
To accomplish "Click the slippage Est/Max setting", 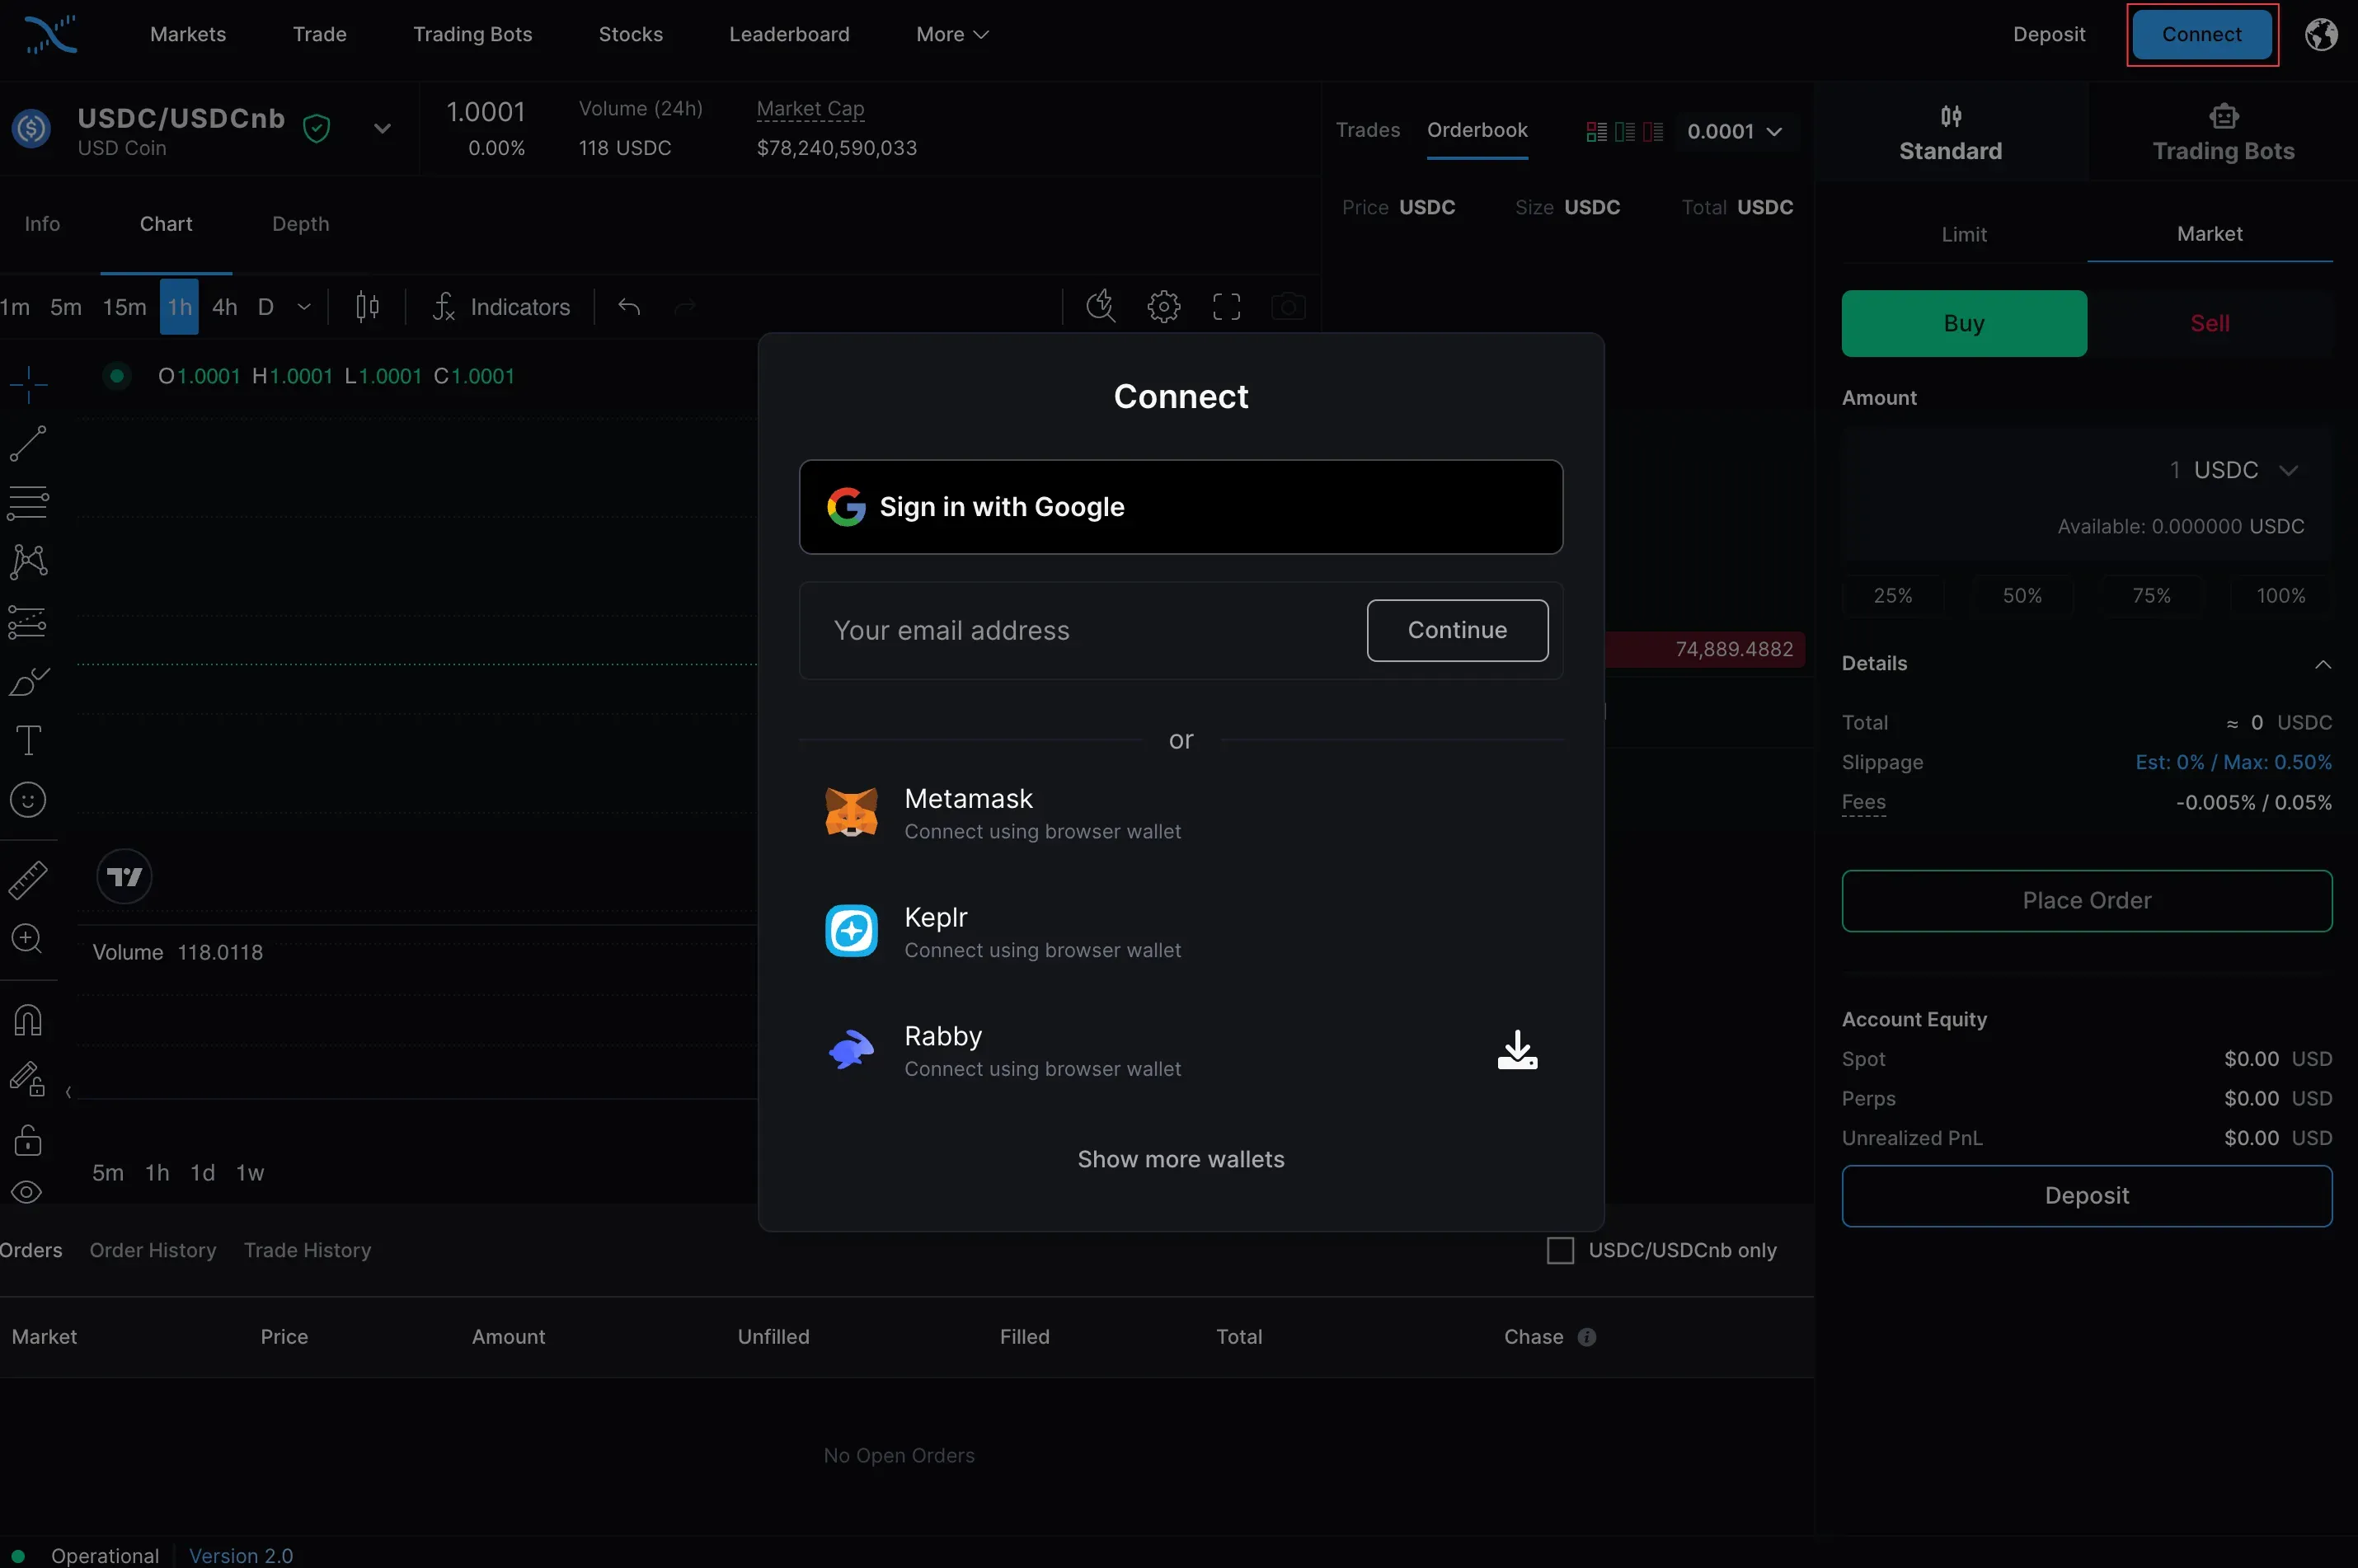I will [2233, 762].
